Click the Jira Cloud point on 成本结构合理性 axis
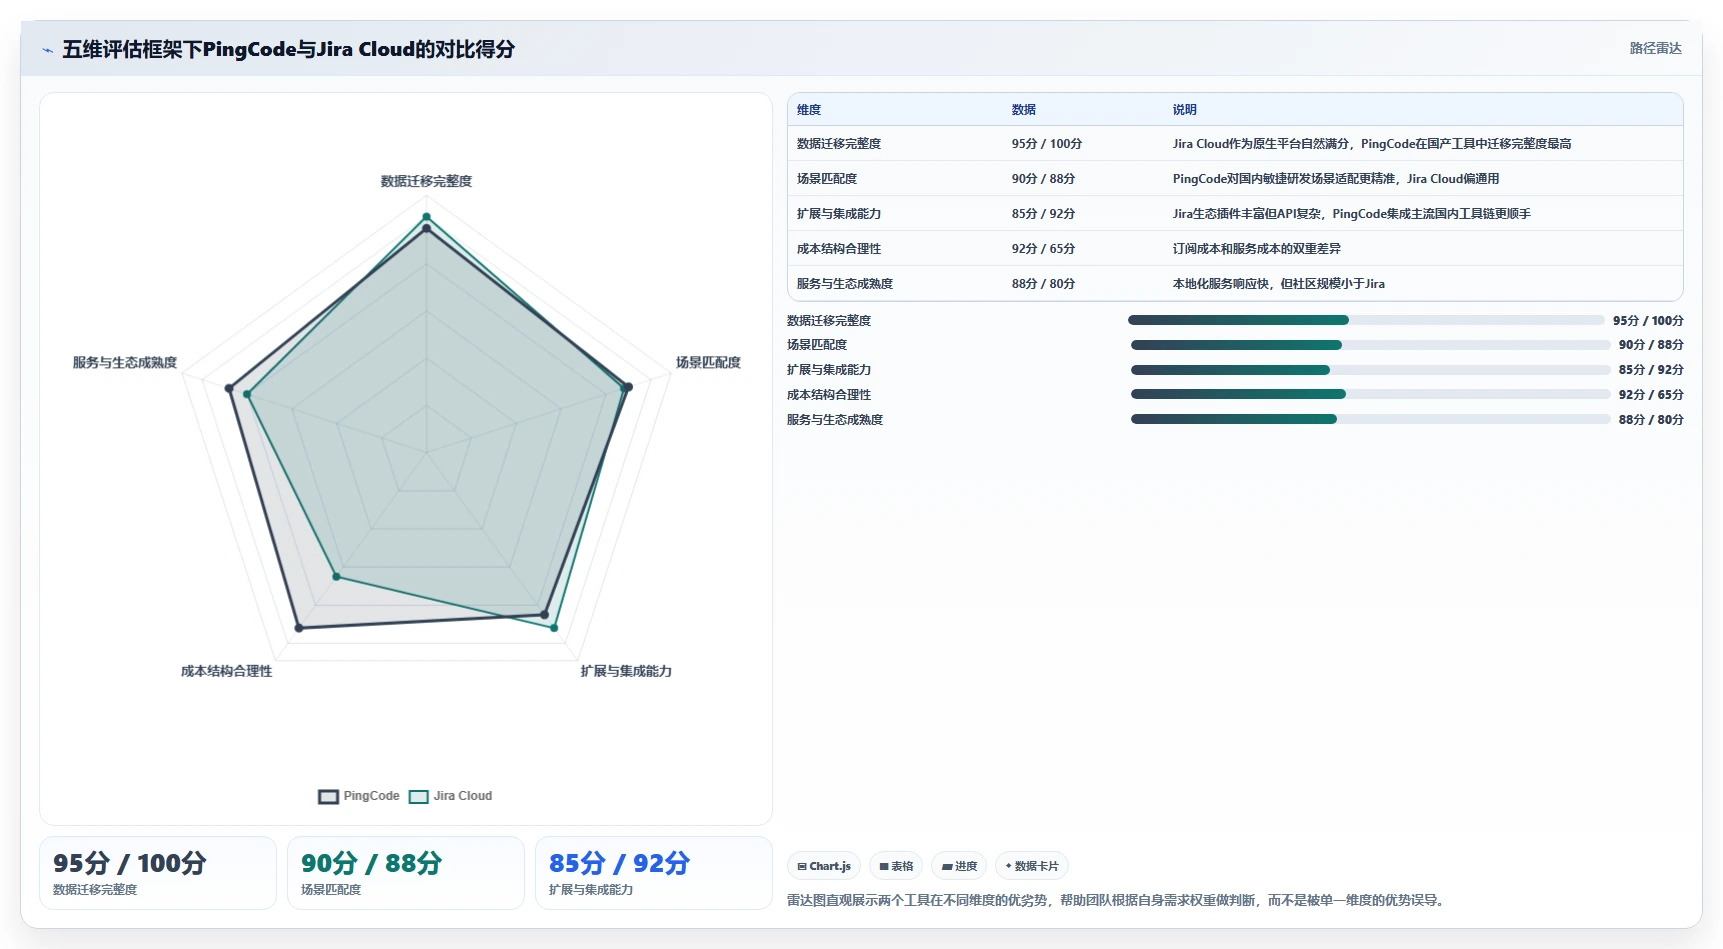 pos(336,576)
